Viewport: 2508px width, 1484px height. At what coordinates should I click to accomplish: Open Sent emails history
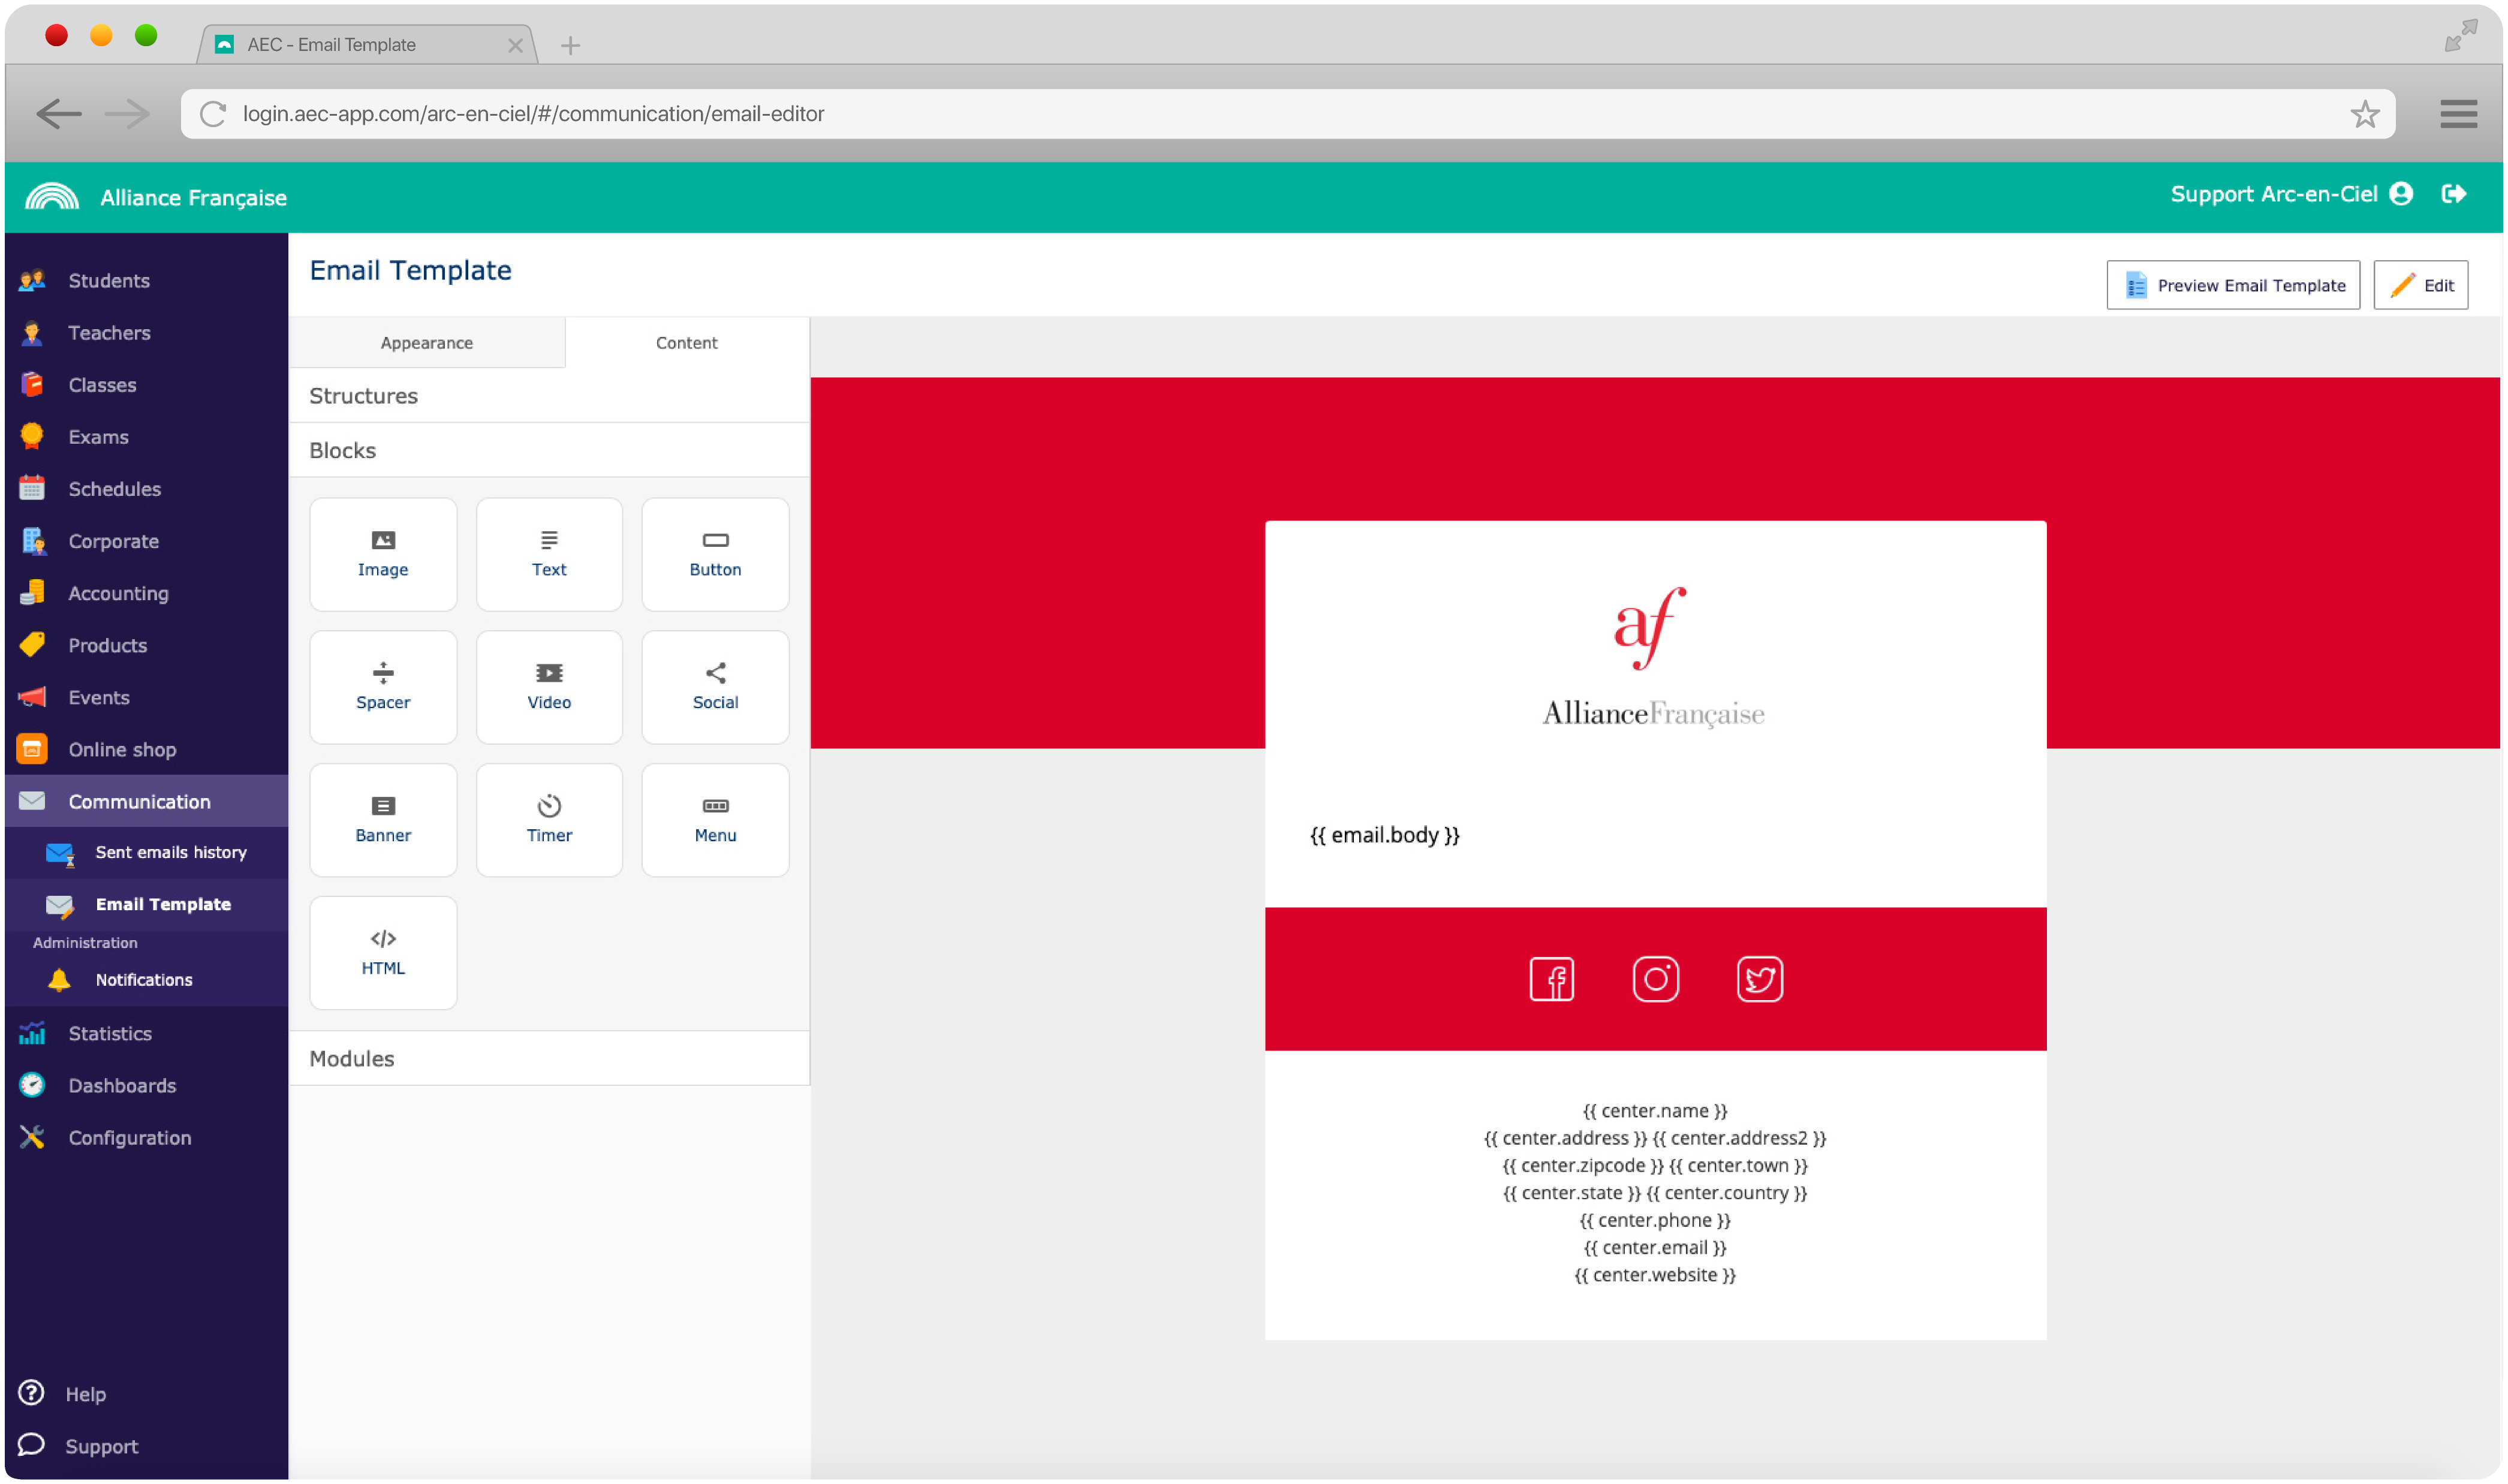click(x=146, y=853)
